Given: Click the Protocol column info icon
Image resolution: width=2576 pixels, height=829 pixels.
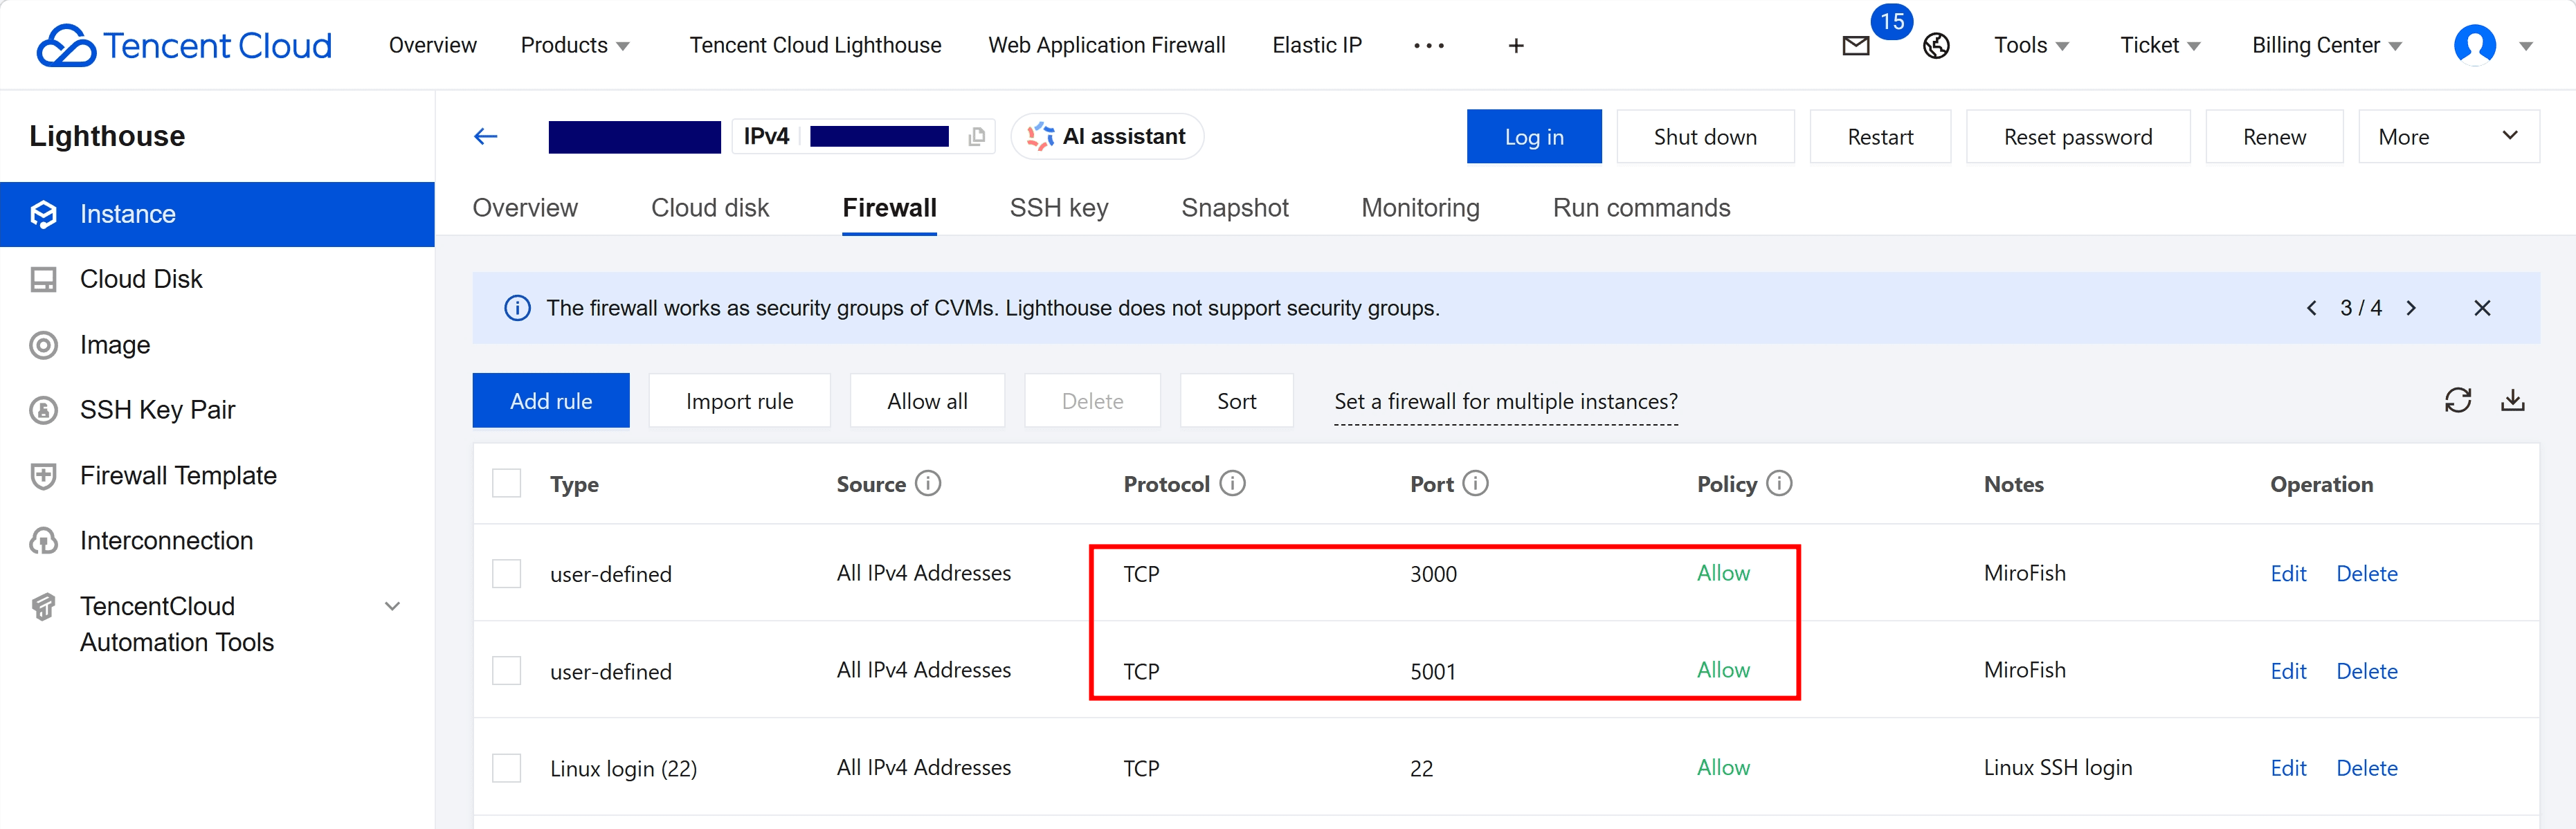Looking at the screenshot, I should (x=1232, y=484).
